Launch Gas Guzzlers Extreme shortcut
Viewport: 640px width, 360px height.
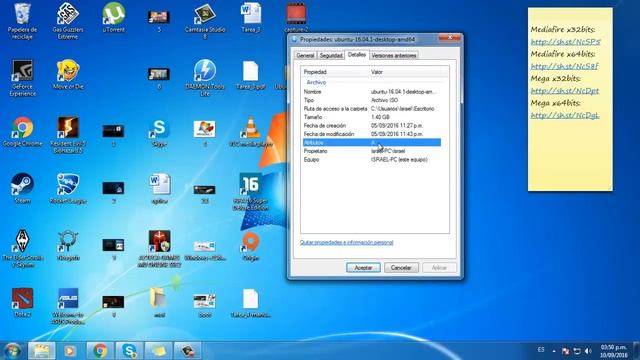[x=68, y=20]
